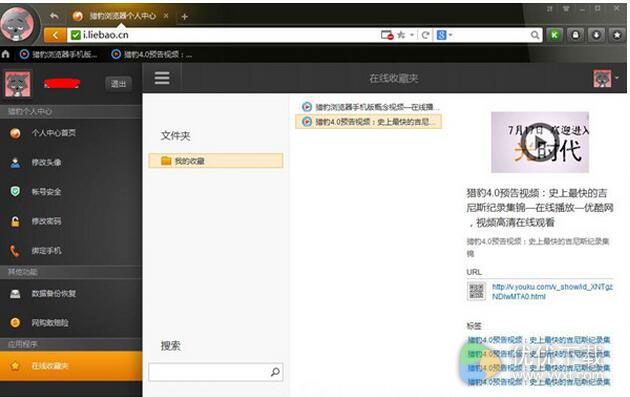Click the skin shirt icon in title bar
The height and width of the screenshot is (397, 630).
coord(566,9)
